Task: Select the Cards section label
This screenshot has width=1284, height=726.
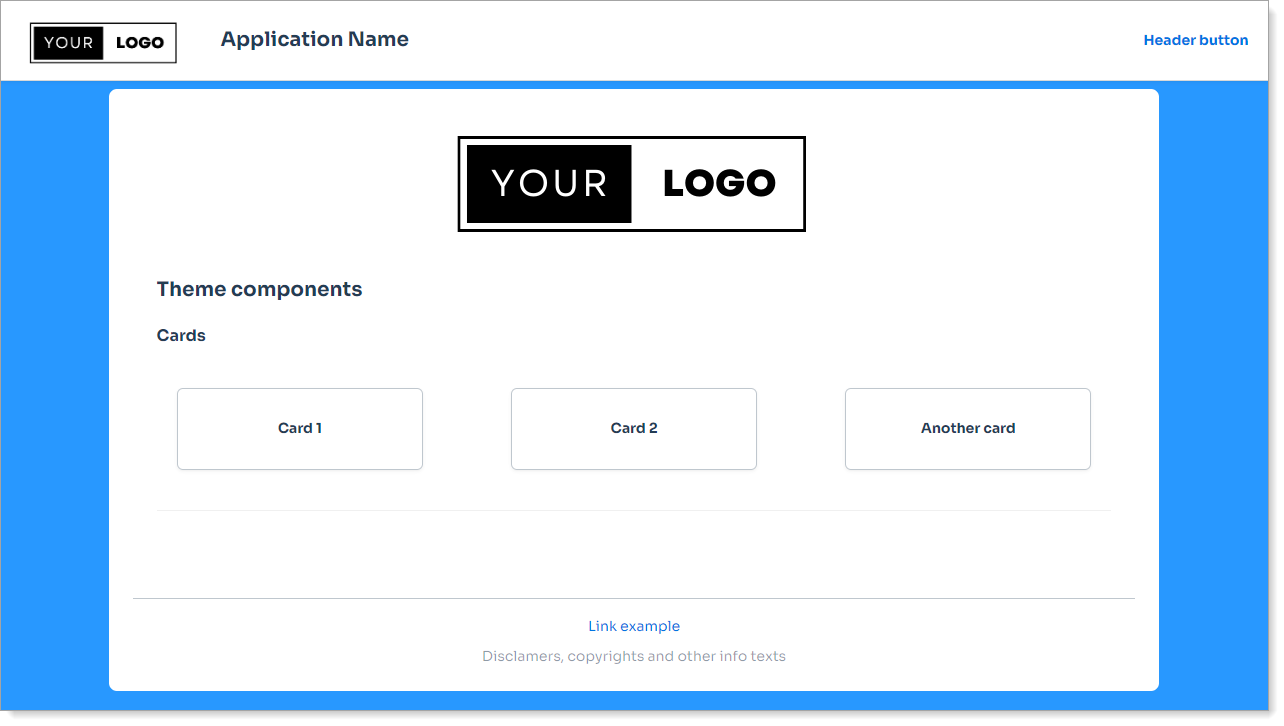Action: 181,335
